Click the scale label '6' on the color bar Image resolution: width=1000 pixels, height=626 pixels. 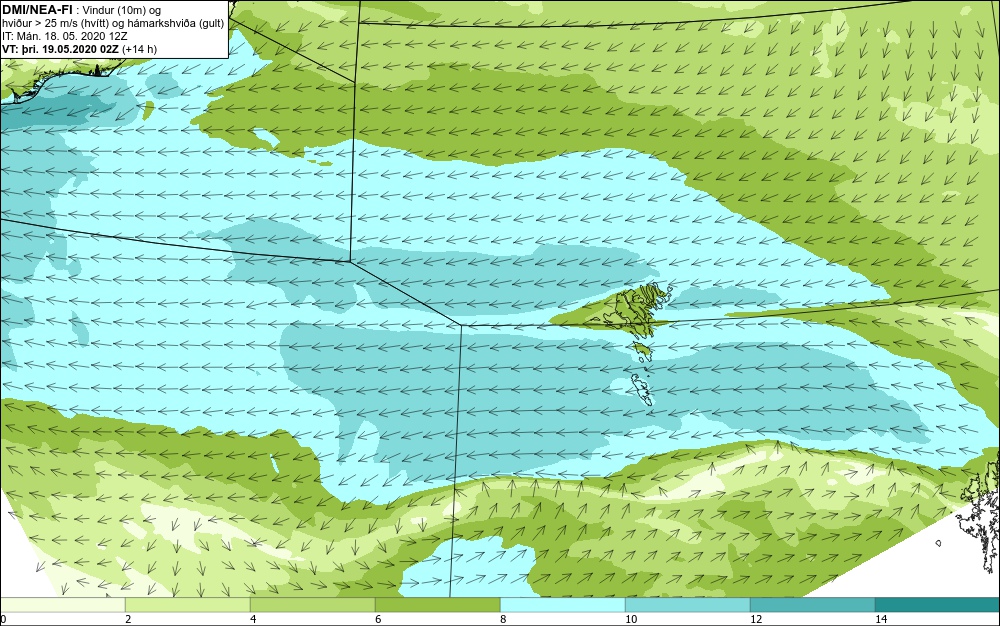pyautogui.click(x=378, y=619)
